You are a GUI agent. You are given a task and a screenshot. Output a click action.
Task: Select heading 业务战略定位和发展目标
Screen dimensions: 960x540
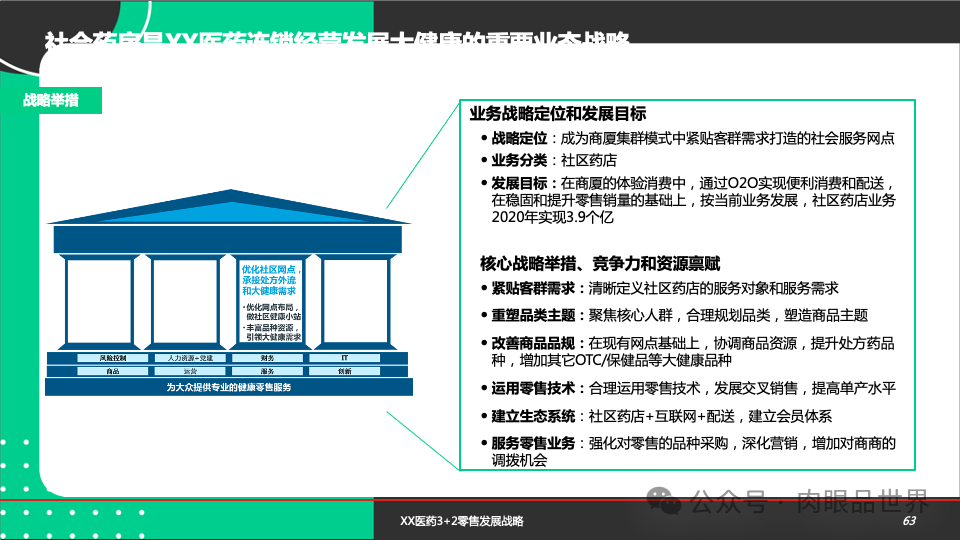[558, 114]
